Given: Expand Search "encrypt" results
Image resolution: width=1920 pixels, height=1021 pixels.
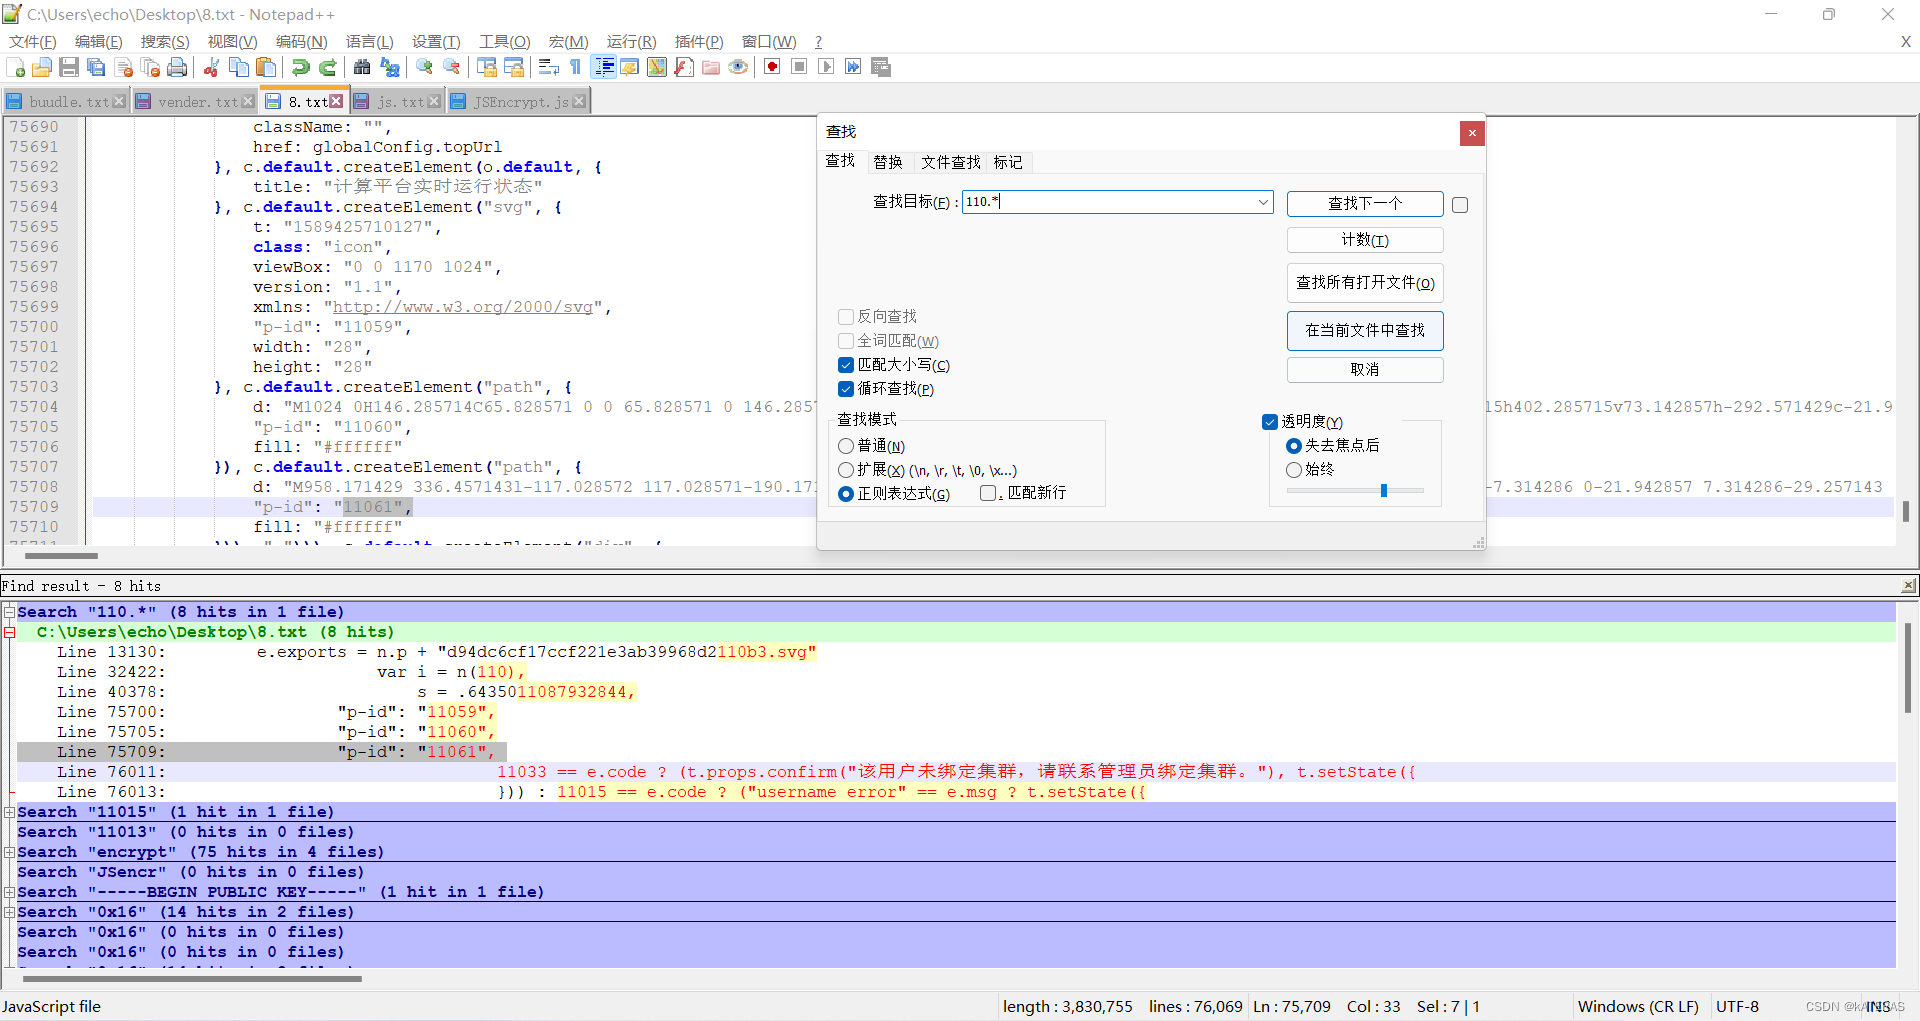Looking at the screenshot, I should 9,852.
